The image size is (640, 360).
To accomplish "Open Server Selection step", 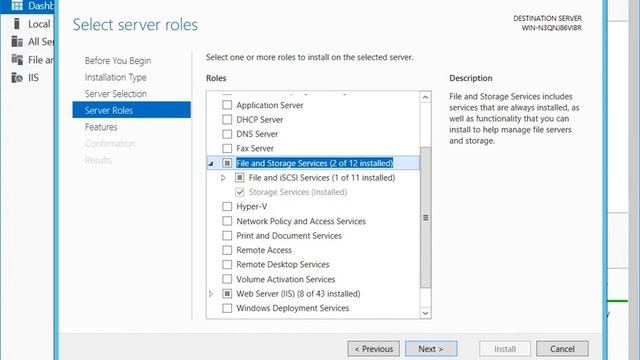I will (116, 94).
